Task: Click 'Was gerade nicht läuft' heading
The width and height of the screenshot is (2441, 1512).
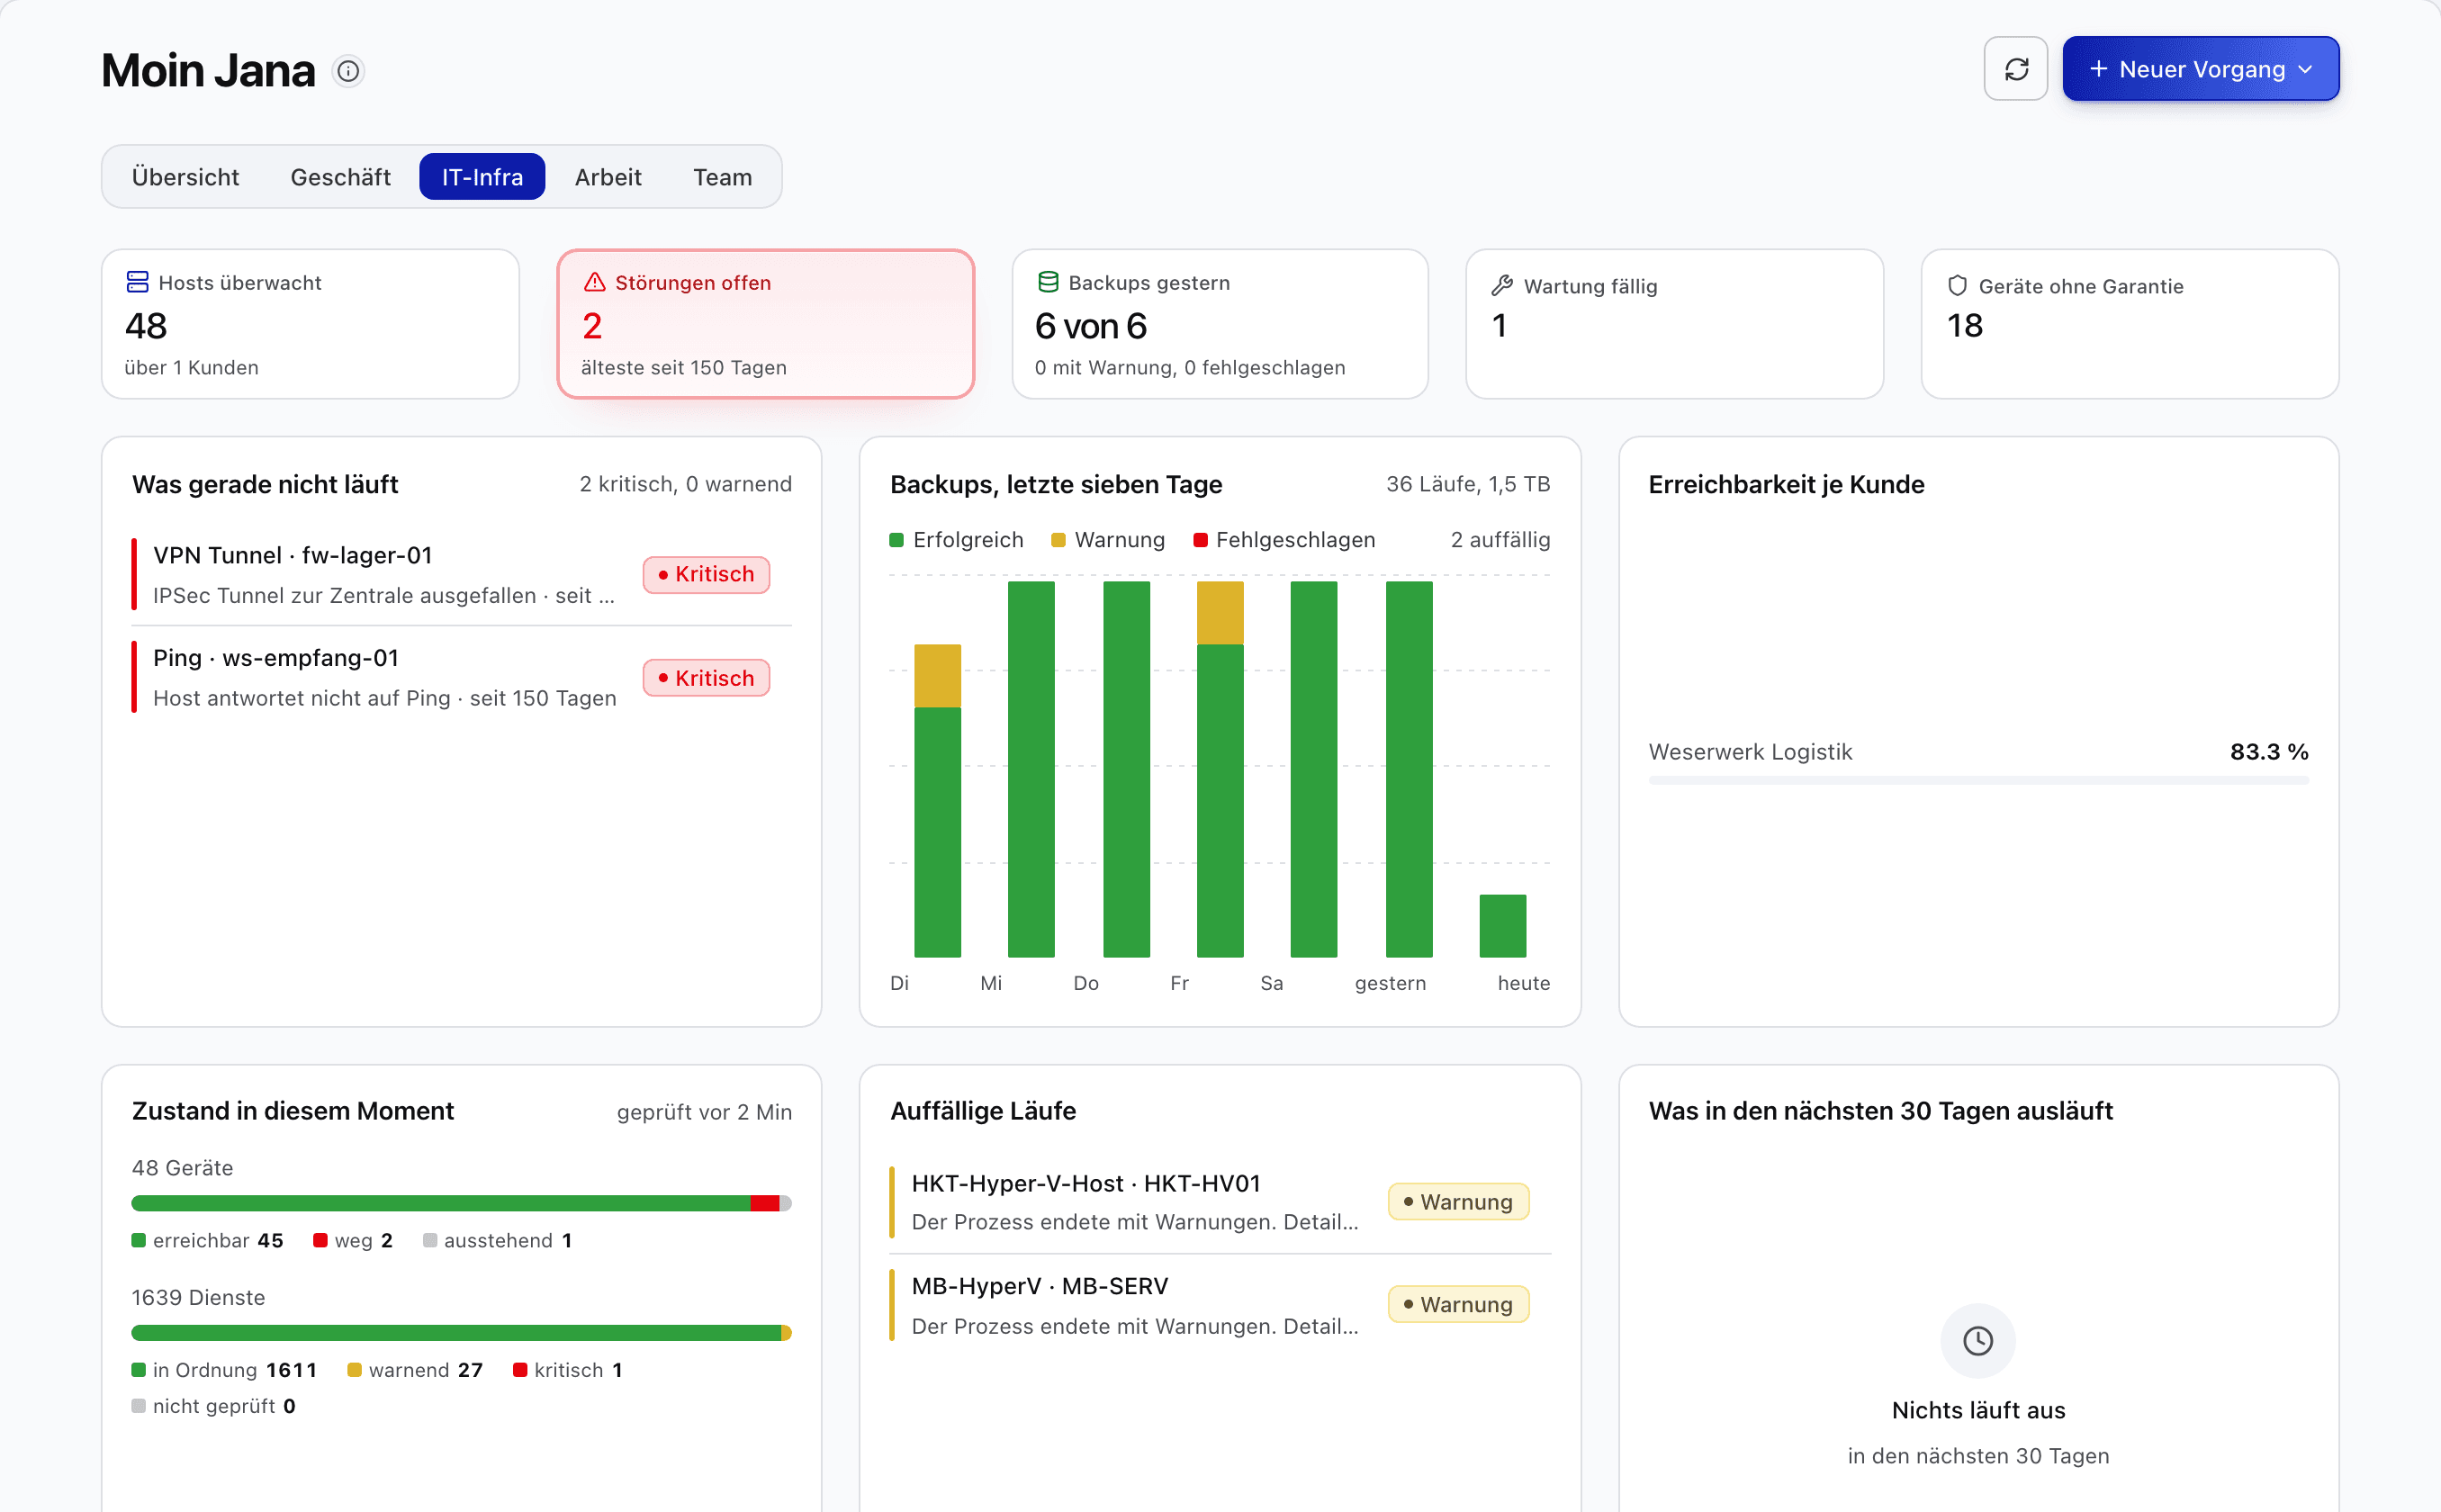Action: click(x=265, y=484)
